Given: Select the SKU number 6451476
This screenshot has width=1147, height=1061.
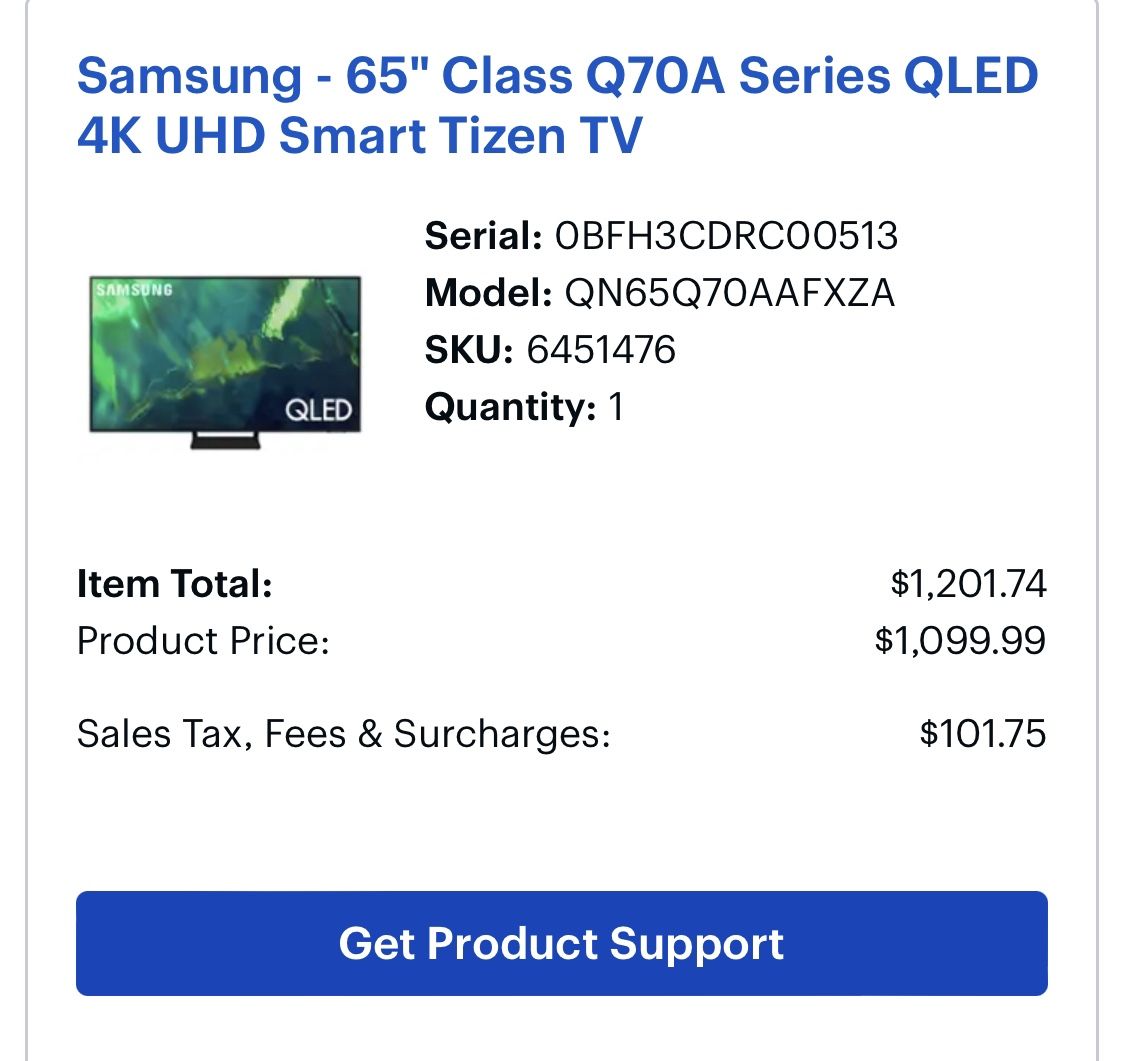Looking at the screenshot, I should point(601,350).
